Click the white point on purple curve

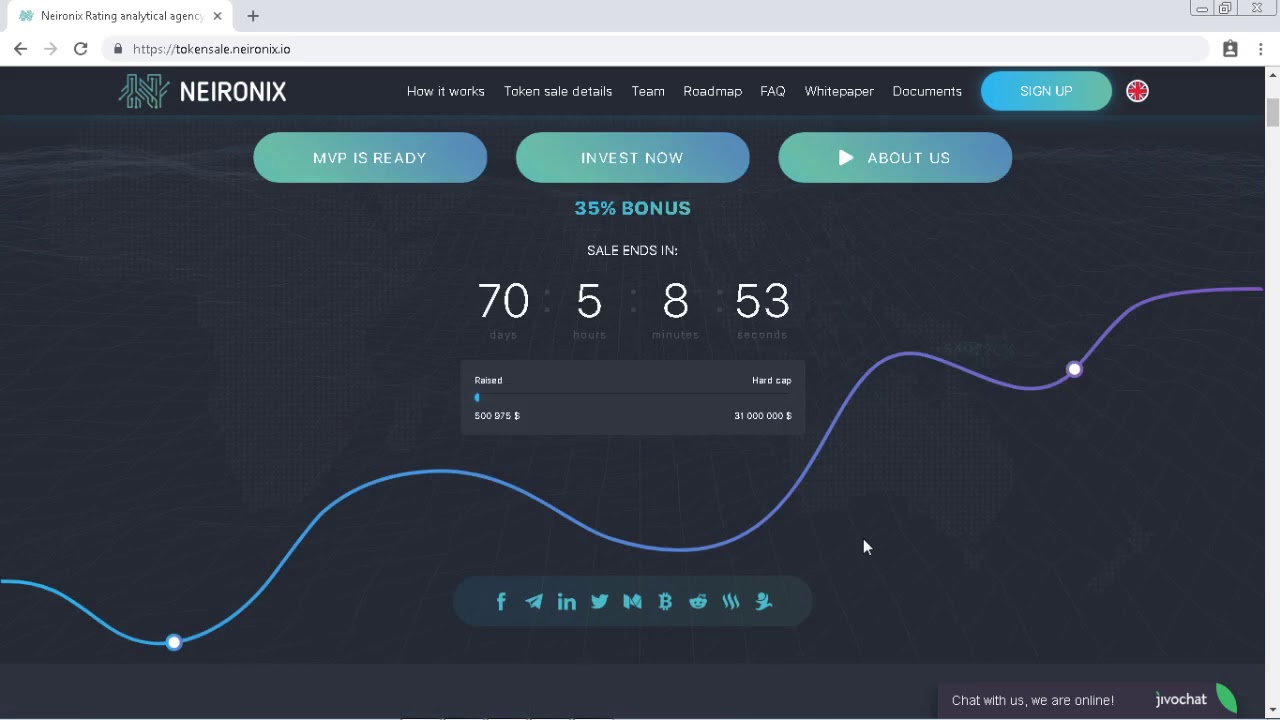[x=1074, y=369]
